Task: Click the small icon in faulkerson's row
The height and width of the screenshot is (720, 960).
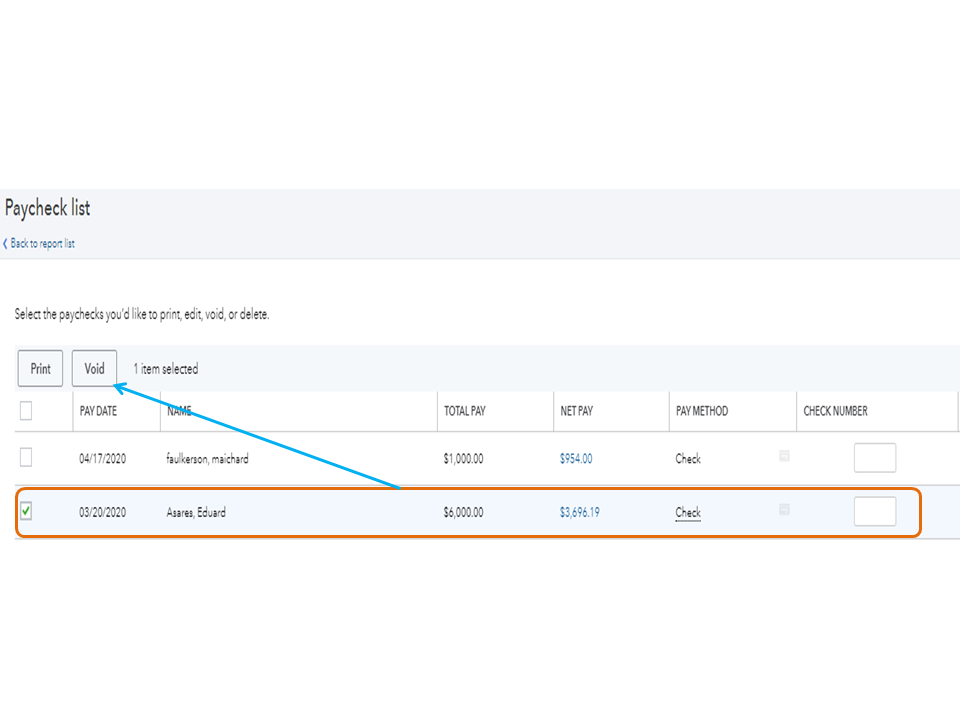Action: click(784, 456)
